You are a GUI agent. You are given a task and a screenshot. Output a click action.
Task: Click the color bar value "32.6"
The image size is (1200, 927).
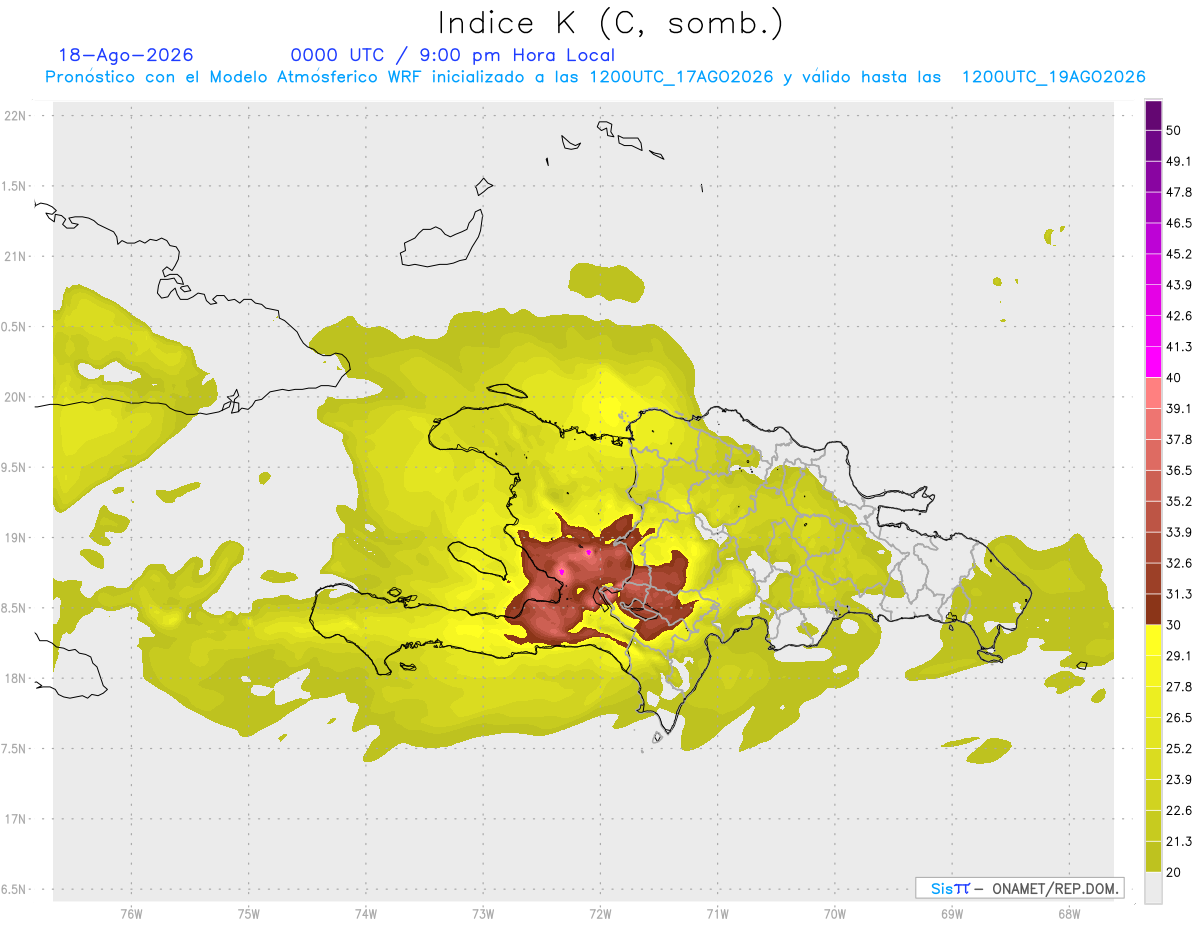[x=1178, y=563]
